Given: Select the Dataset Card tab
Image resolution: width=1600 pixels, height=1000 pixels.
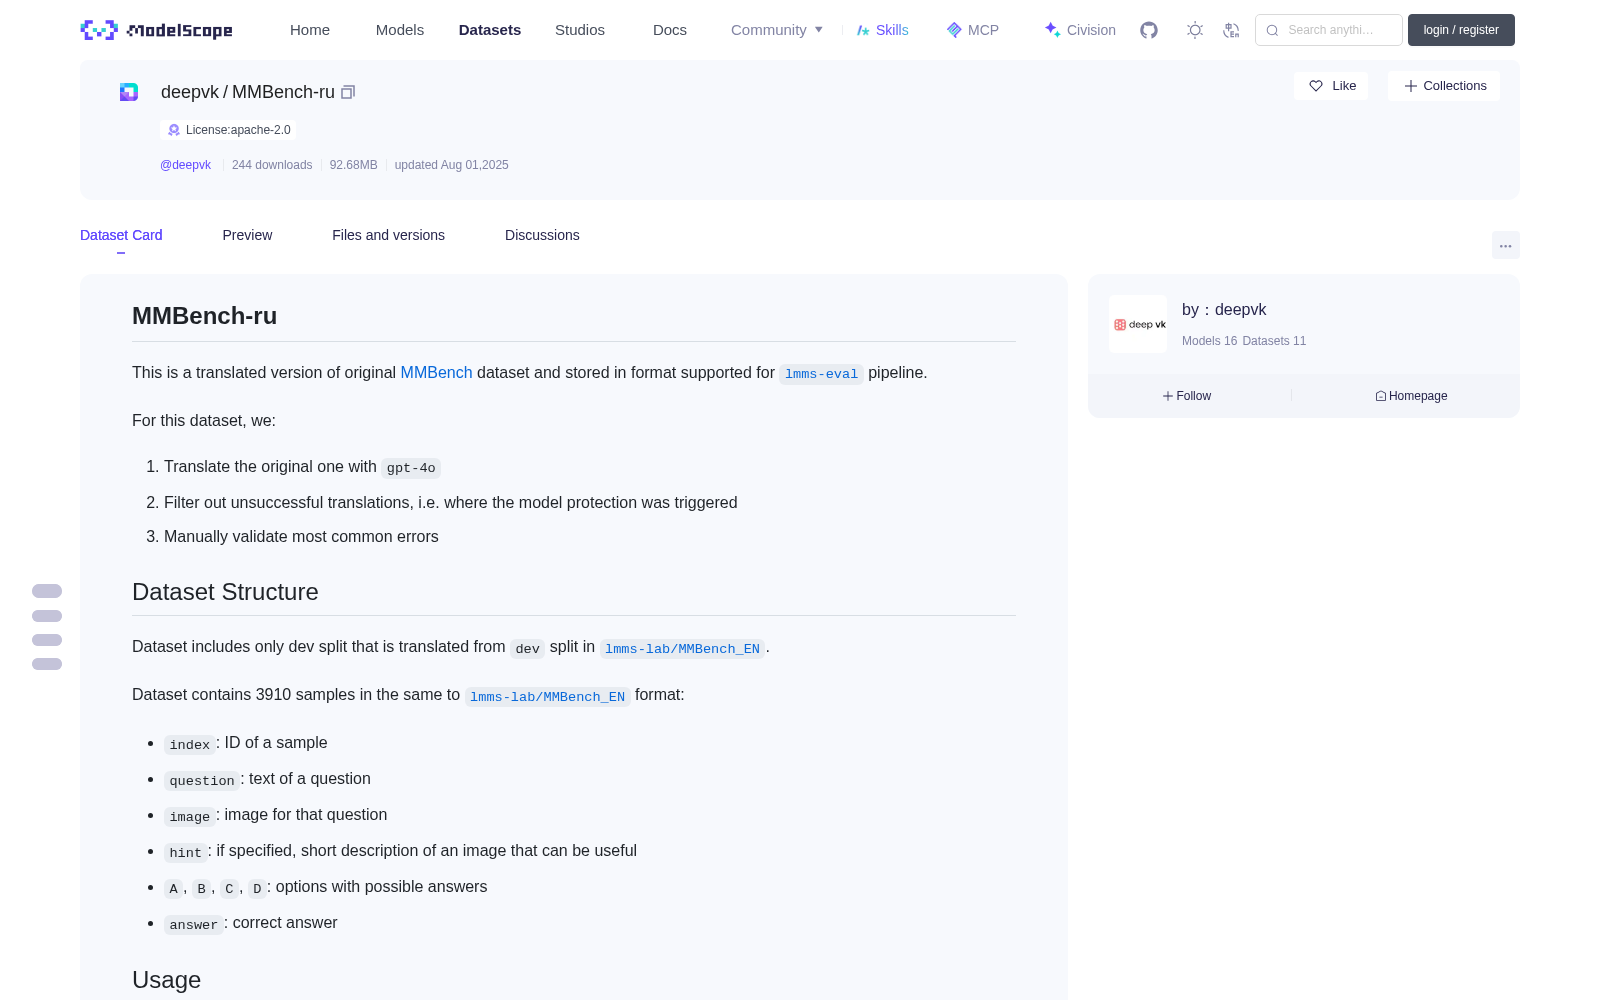Looking at the screenshot, I should (121, 235).
